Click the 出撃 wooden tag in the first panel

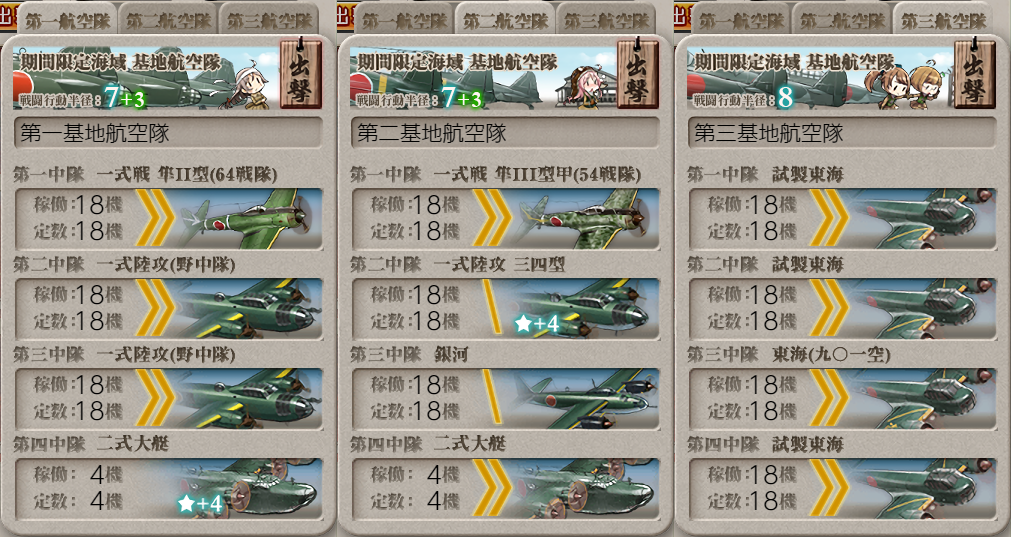coord(300,75)
